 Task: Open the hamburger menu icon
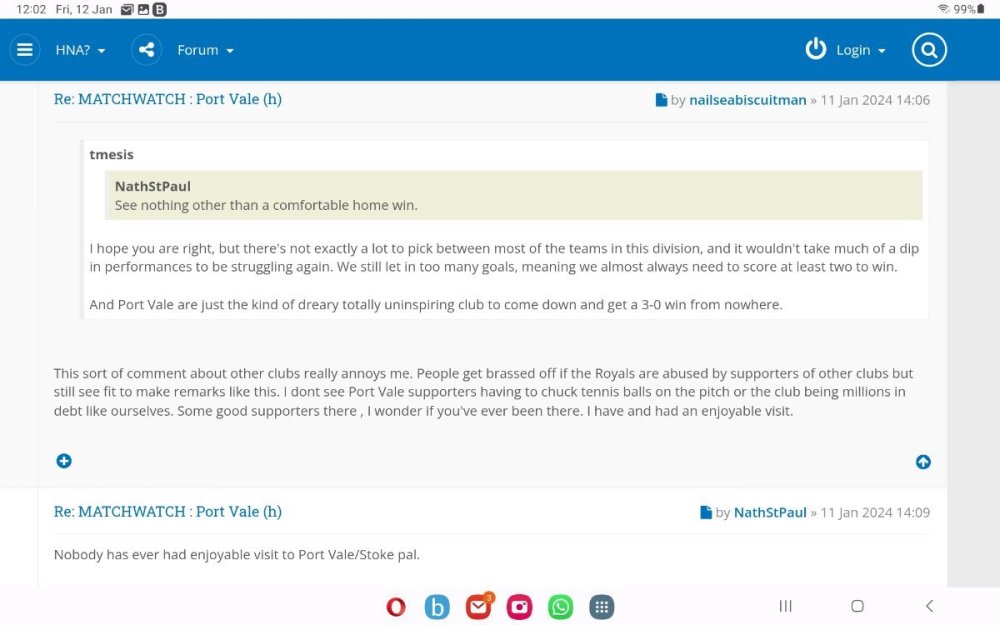(x=25, y=50)
